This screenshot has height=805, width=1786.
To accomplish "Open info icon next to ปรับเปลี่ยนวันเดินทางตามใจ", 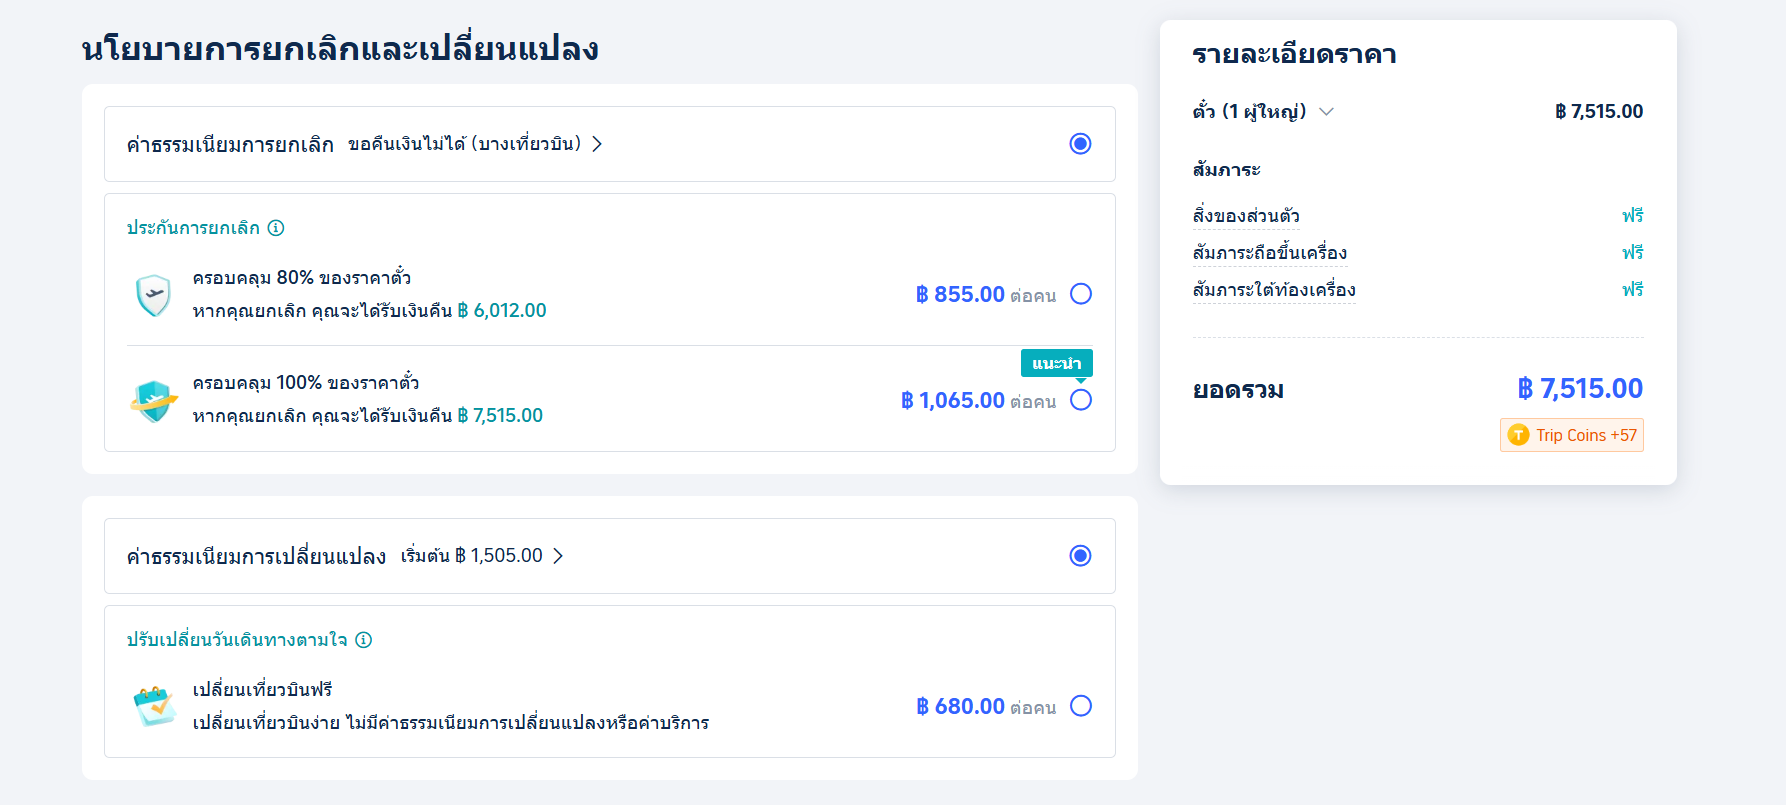I will pyautogui.click(x=364, y=640).
